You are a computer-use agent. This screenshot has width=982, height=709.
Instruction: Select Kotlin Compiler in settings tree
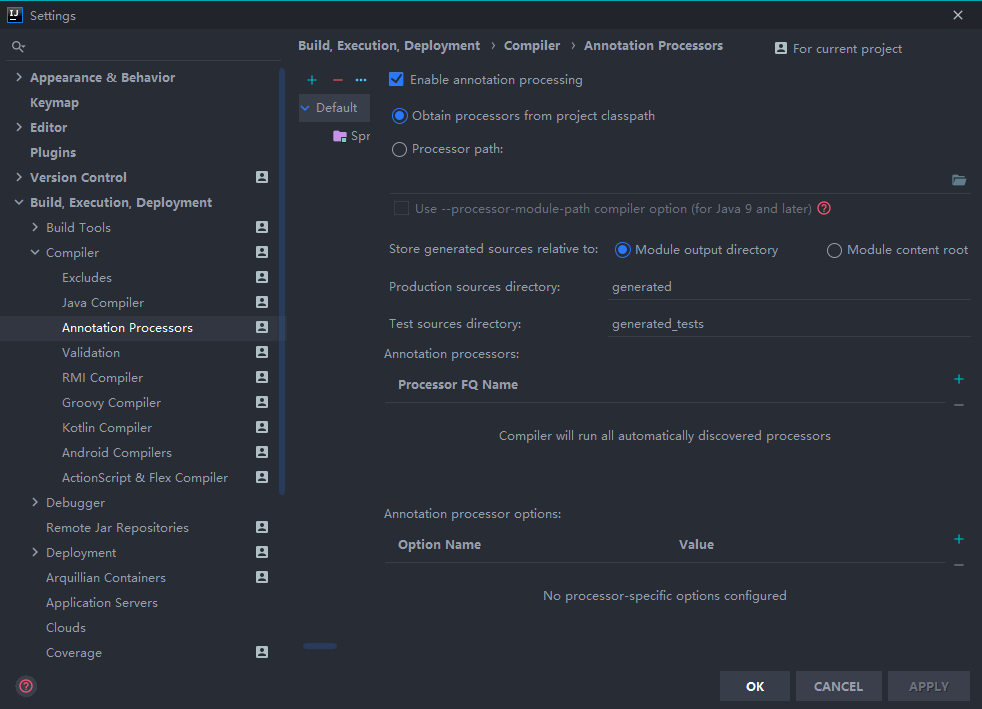click(x=107, y=427)
